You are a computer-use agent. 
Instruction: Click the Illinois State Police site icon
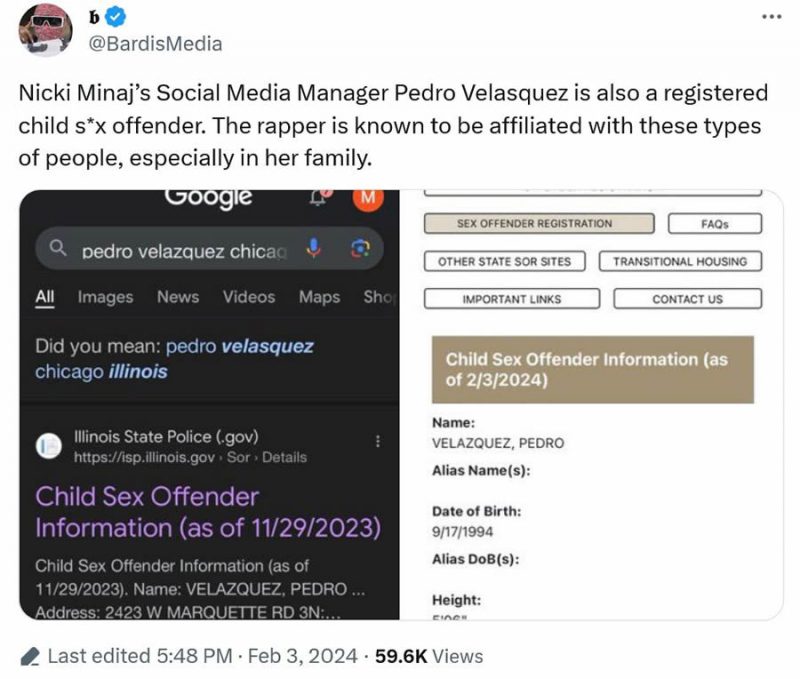coord(48,447)
